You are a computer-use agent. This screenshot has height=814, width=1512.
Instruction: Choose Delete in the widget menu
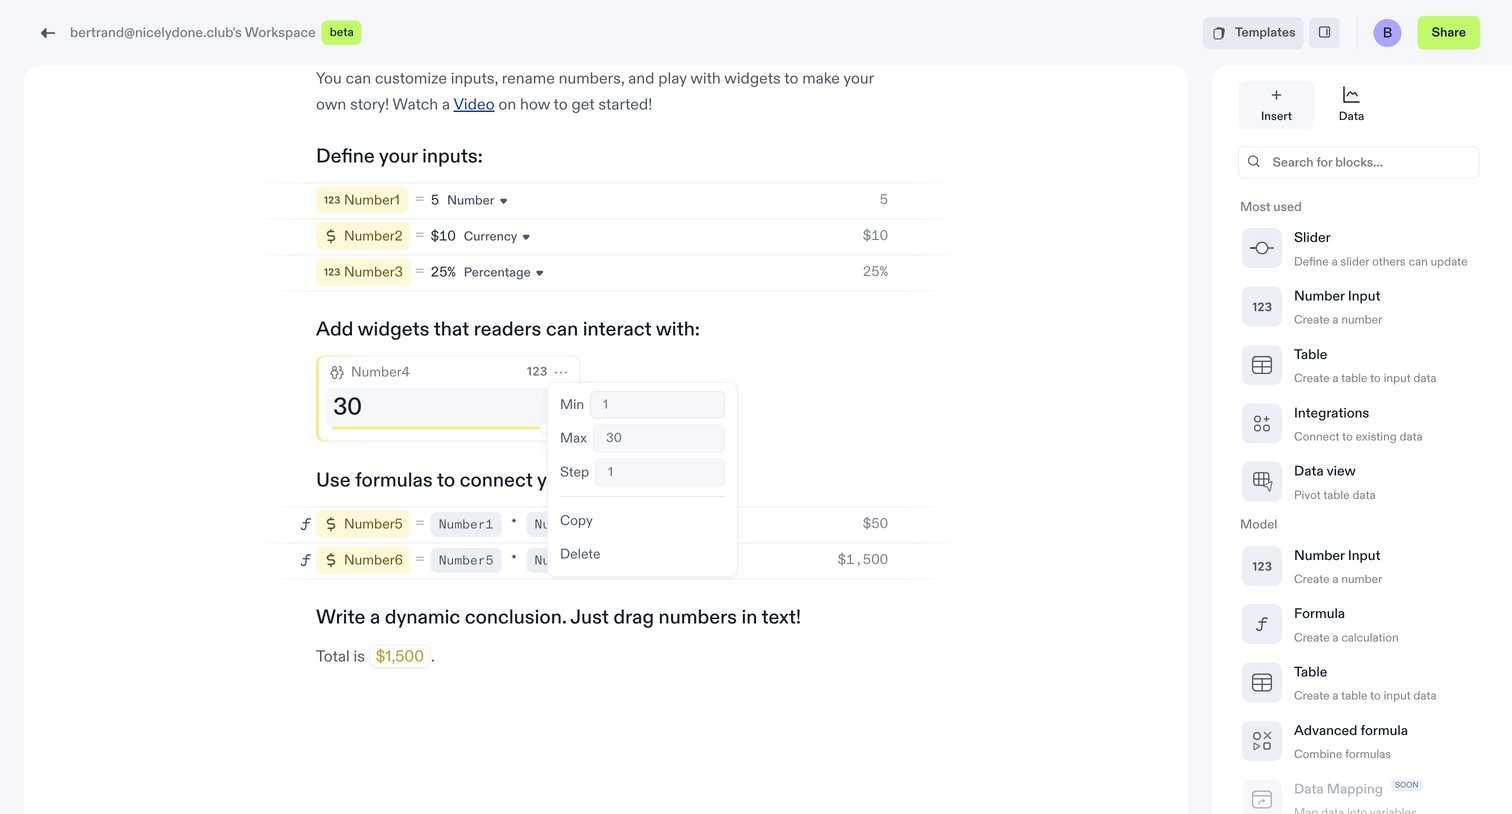coord(580,554)
